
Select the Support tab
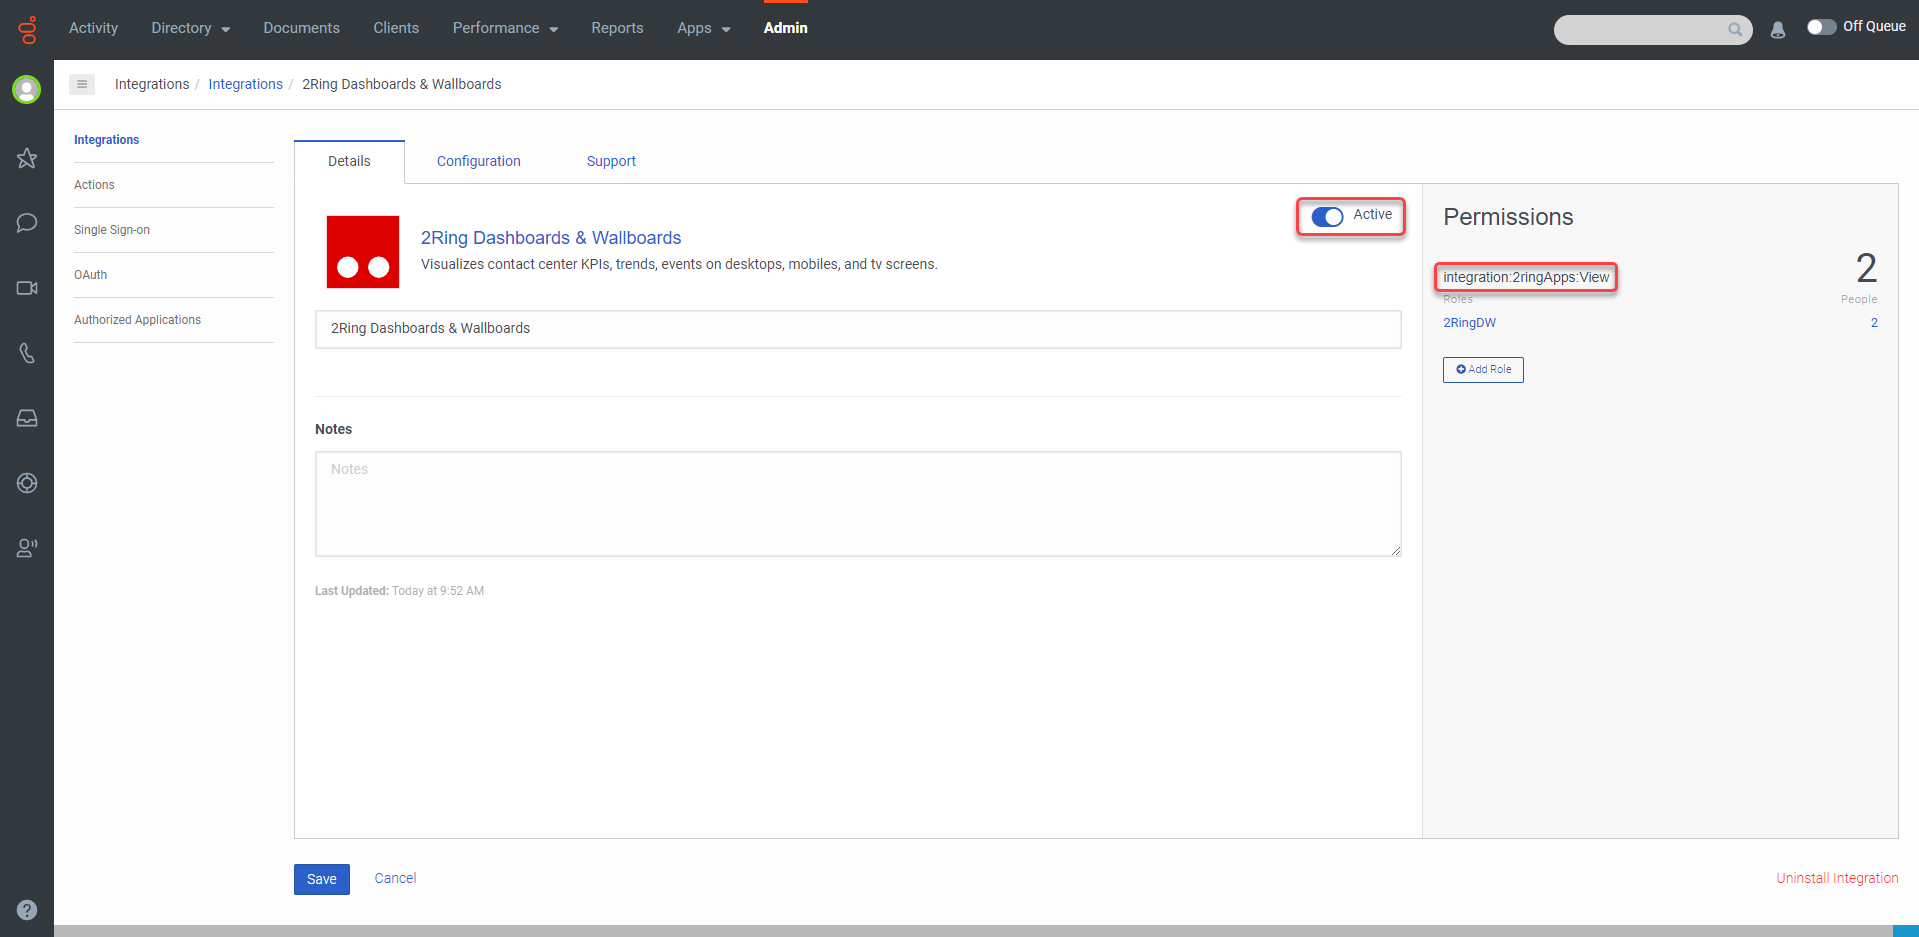point(611,161)
